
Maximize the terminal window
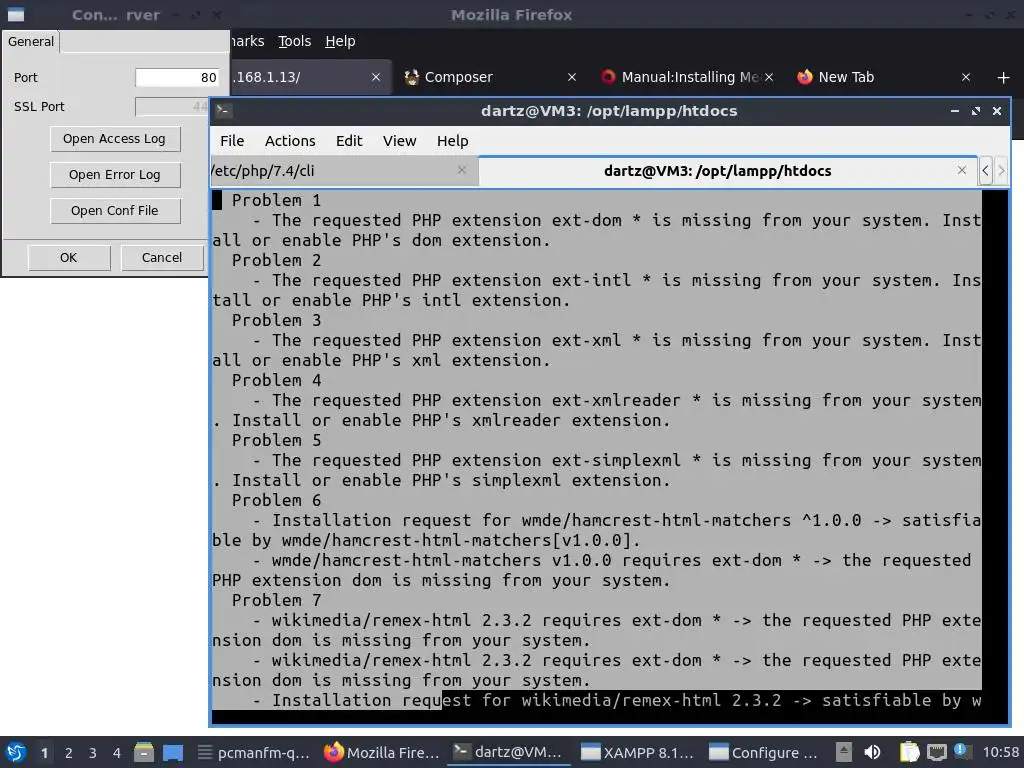(x=976, y=111)
